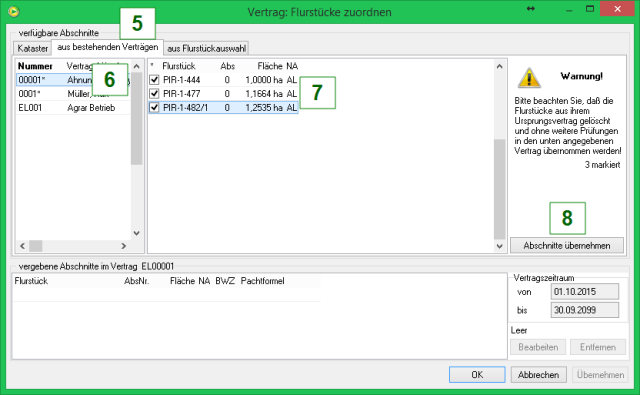The image size is (640, 395).
Task: Click the Bearbeiten button
Action: (538, 347)
